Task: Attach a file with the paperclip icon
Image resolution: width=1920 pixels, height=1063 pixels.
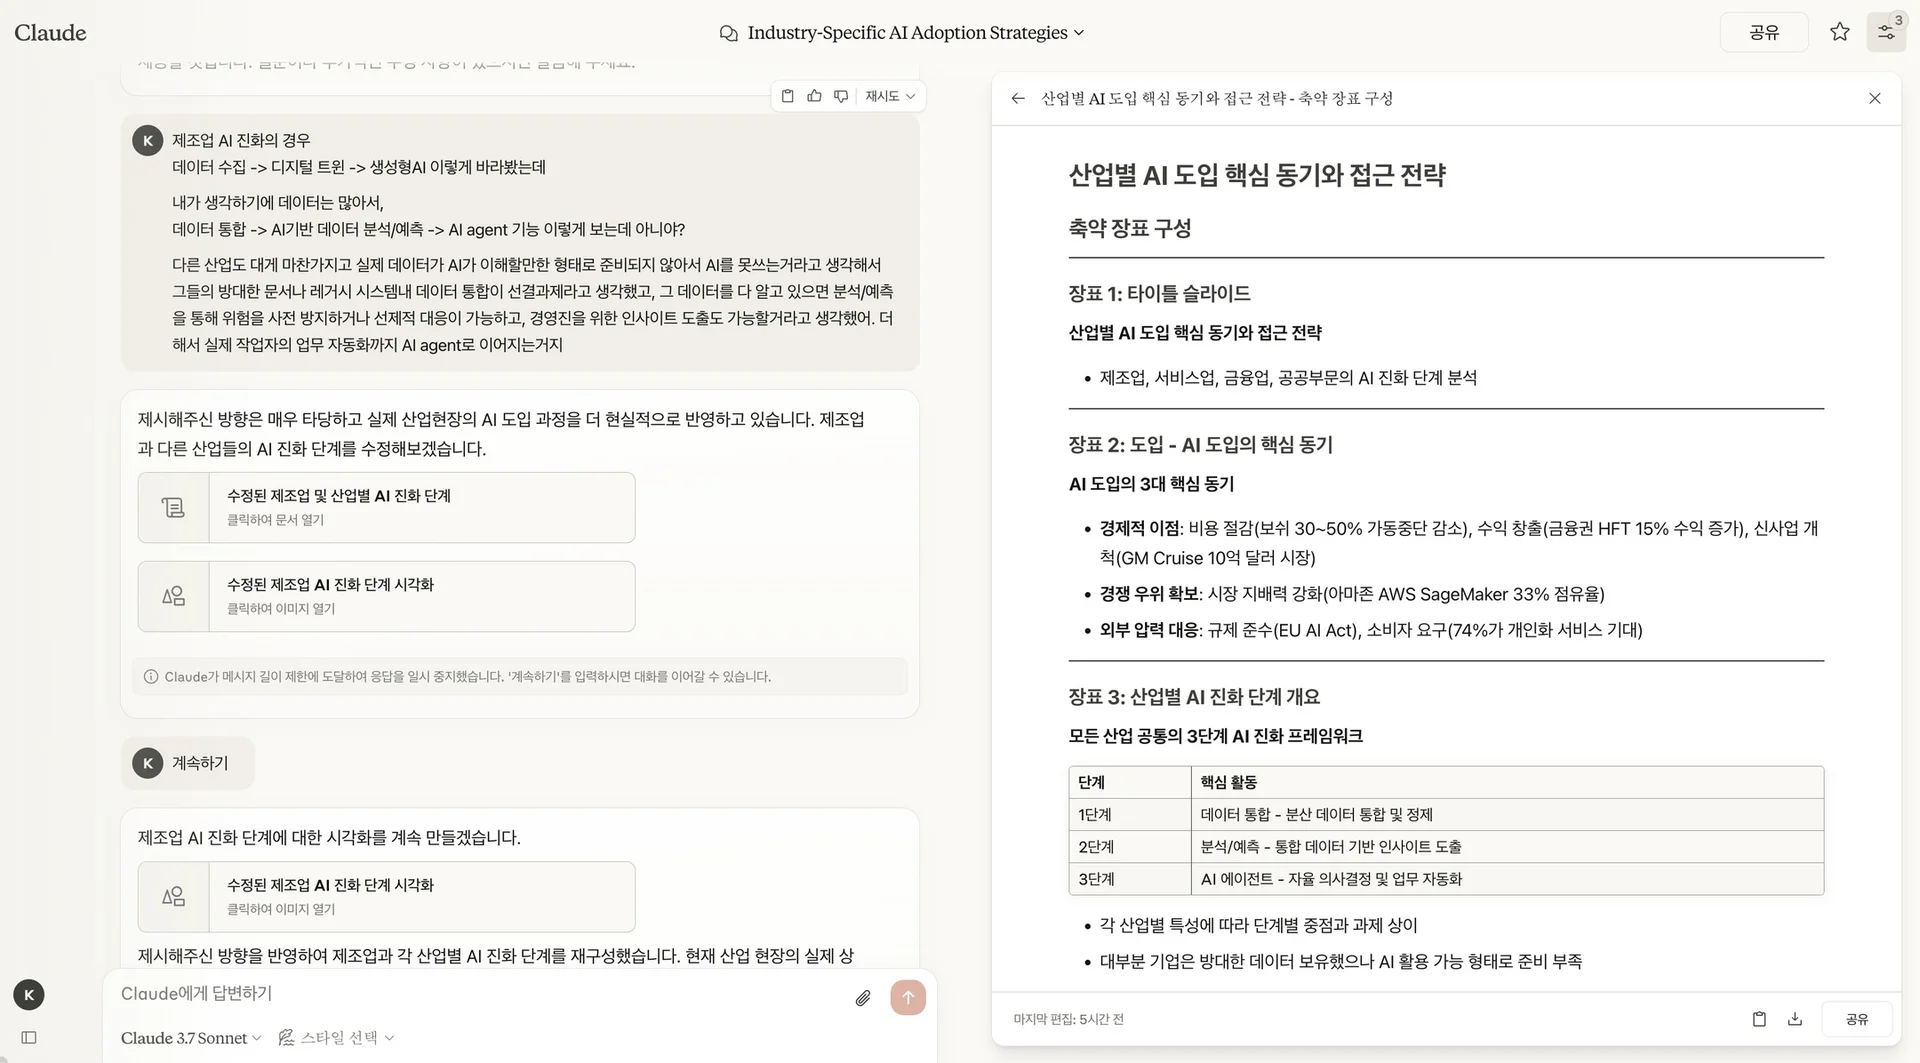Action: click(862, 997)
